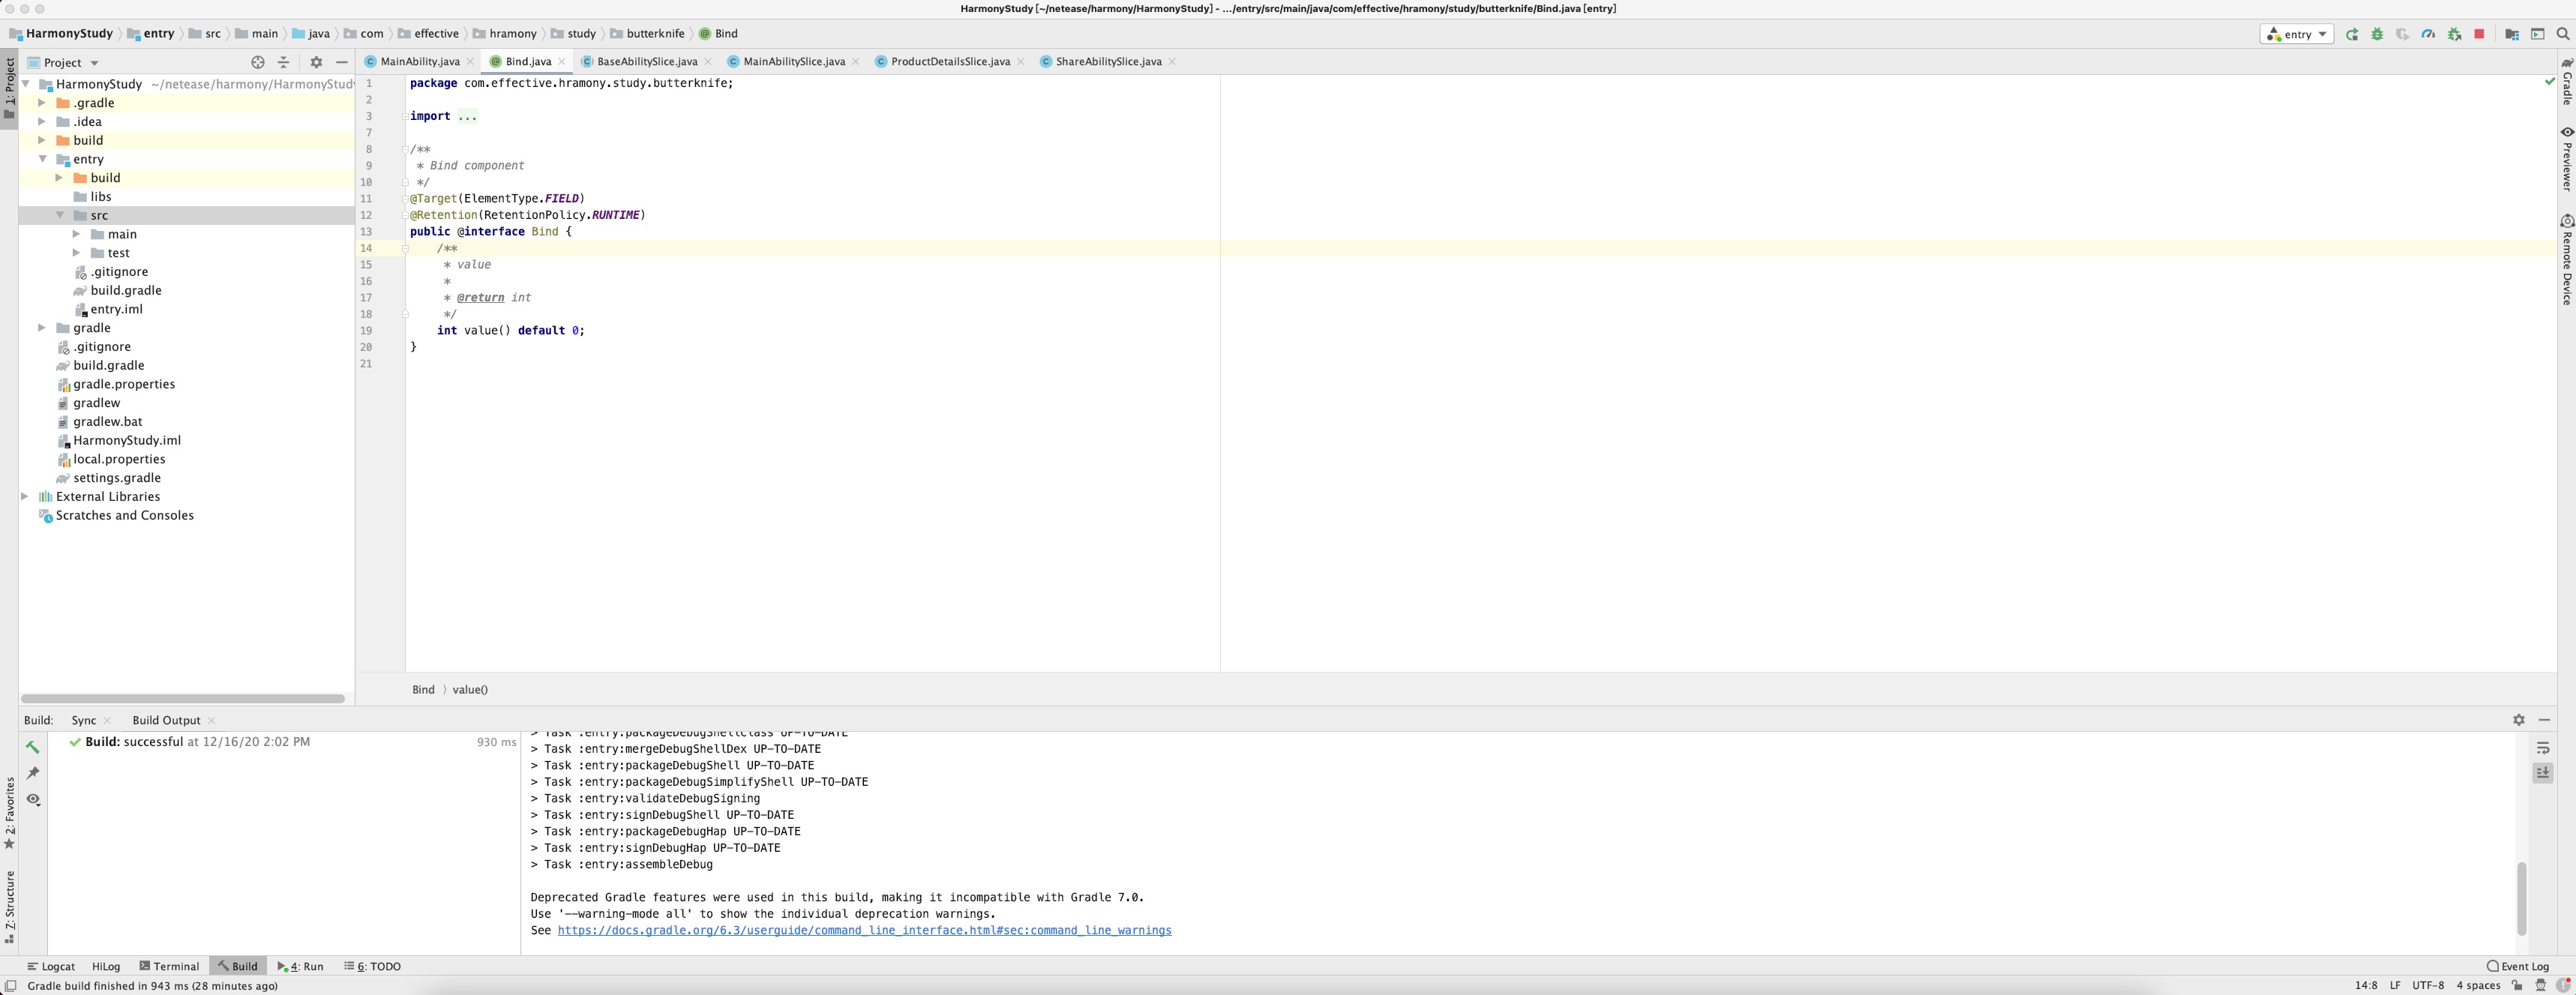Toggle the eye view filter in Build panel
The width and height of the screenshot is (2576, 995).
click(x=33, y=799)
